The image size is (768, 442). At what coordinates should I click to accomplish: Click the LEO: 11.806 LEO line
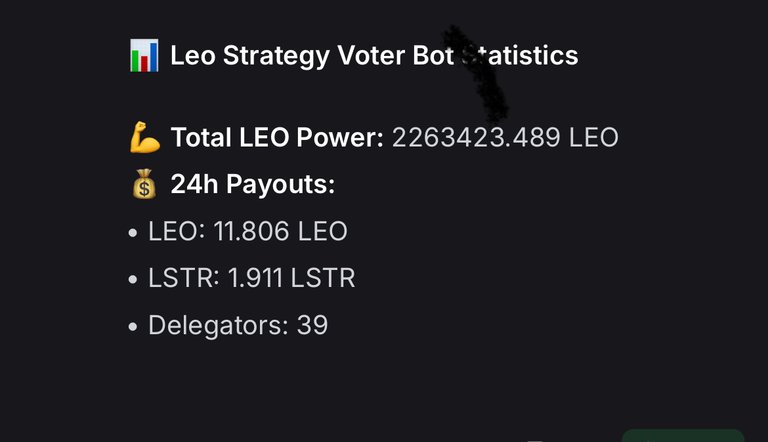pyautogui.click(x=248, y=231)
